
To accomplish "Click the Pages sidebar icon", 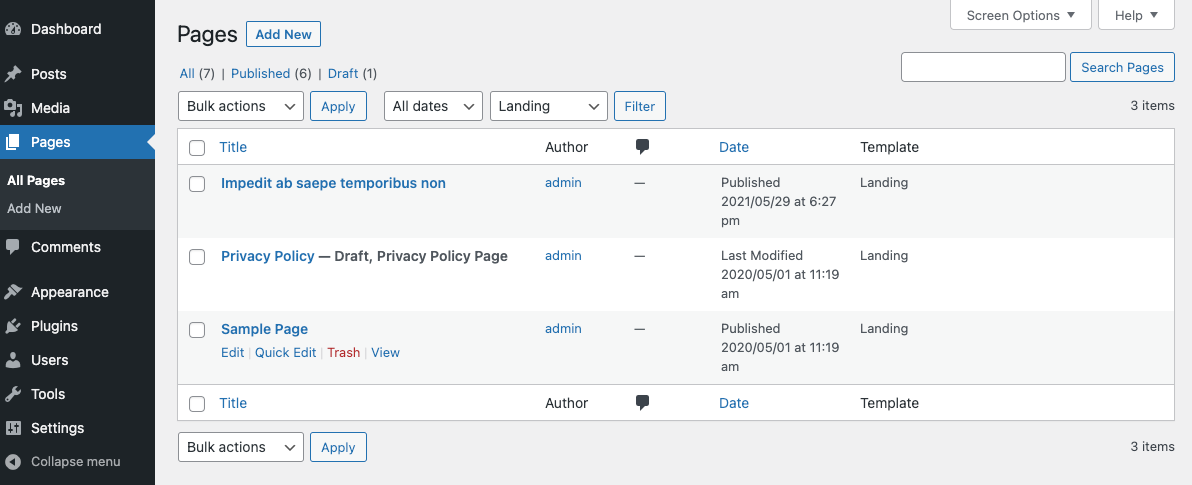I will (13, 142).
